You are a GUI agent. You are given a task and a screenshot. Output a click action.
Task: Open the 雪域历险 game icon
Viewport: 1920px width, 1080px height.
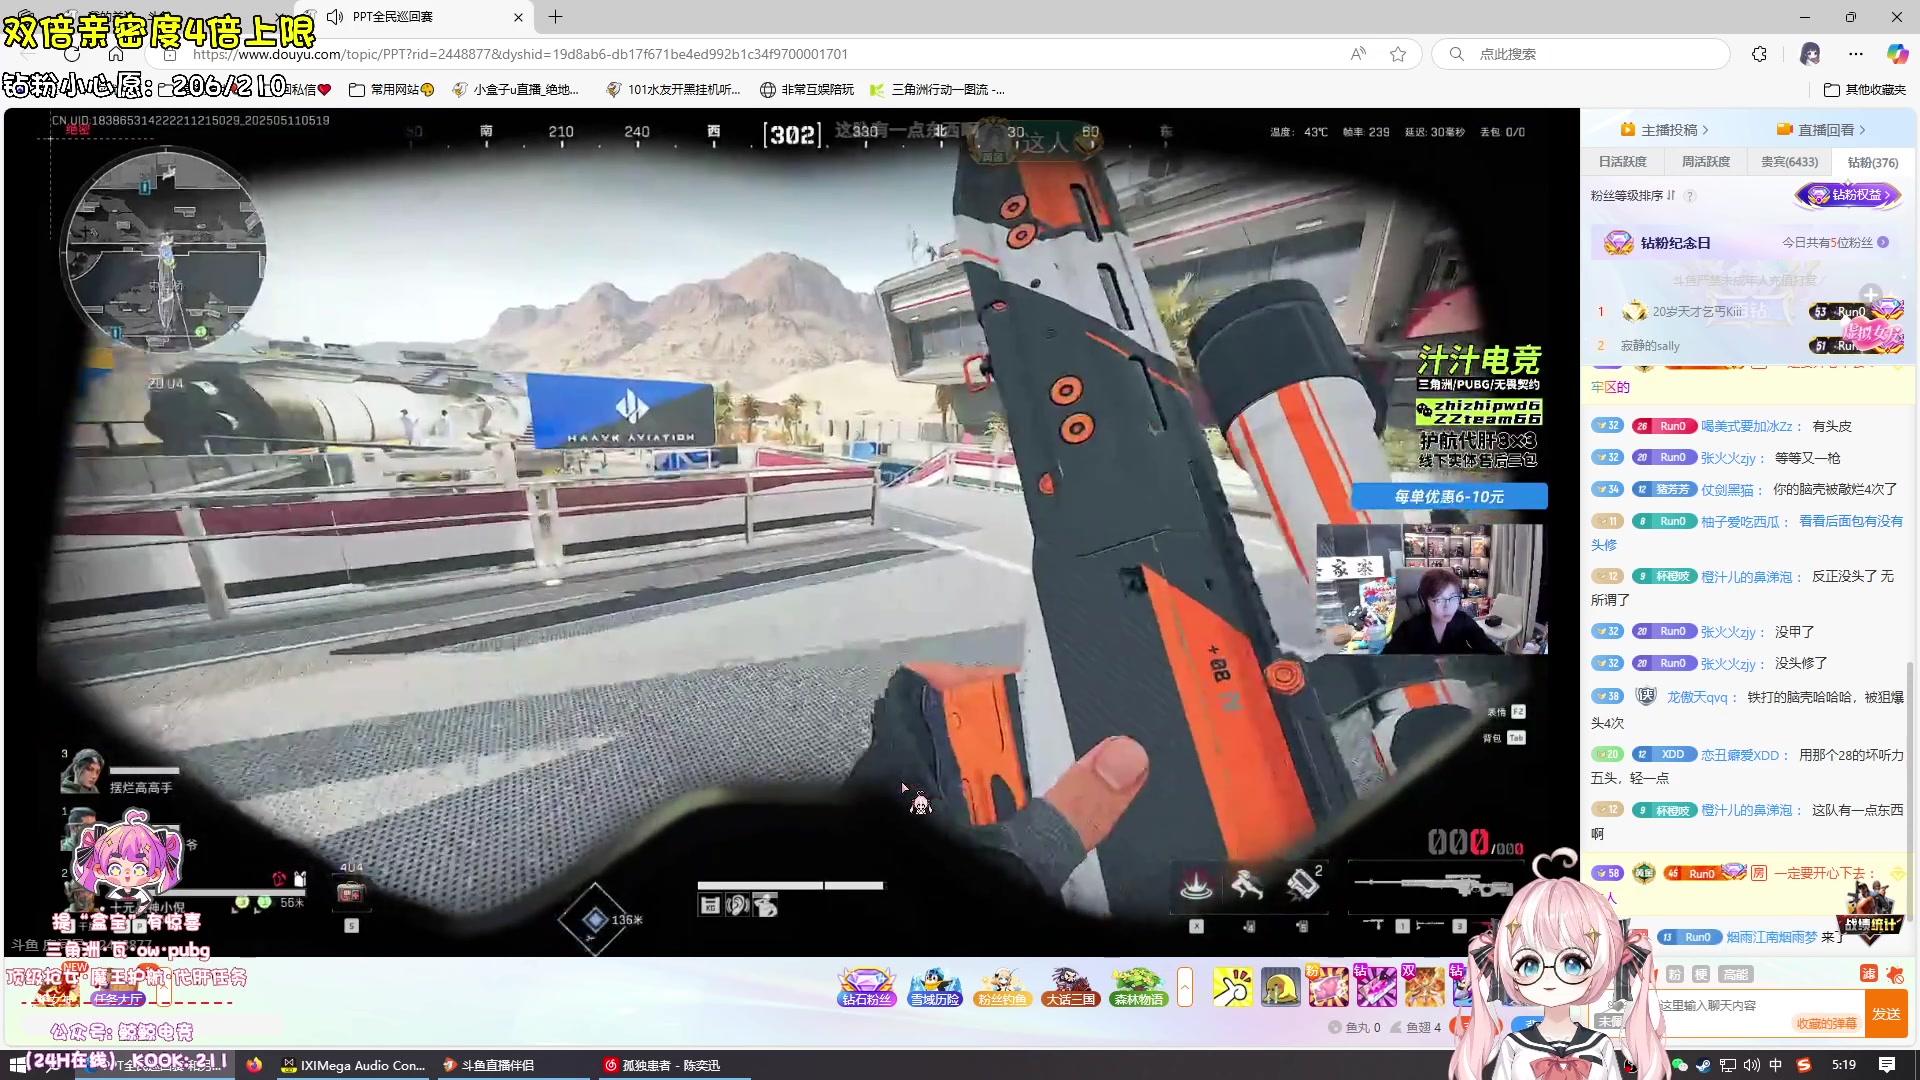[x=935, y=986]
